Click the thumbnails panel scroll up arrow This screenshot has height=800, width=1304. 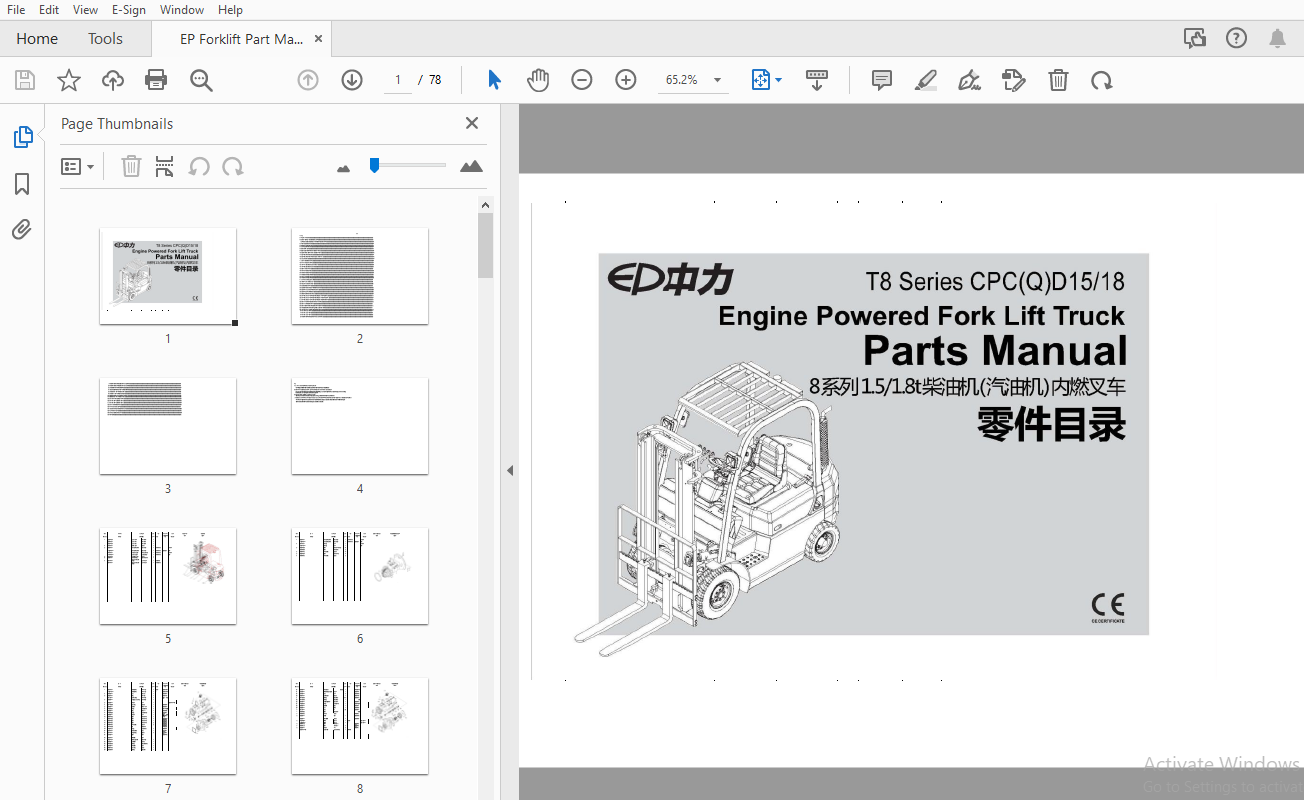tap(486, 205)
